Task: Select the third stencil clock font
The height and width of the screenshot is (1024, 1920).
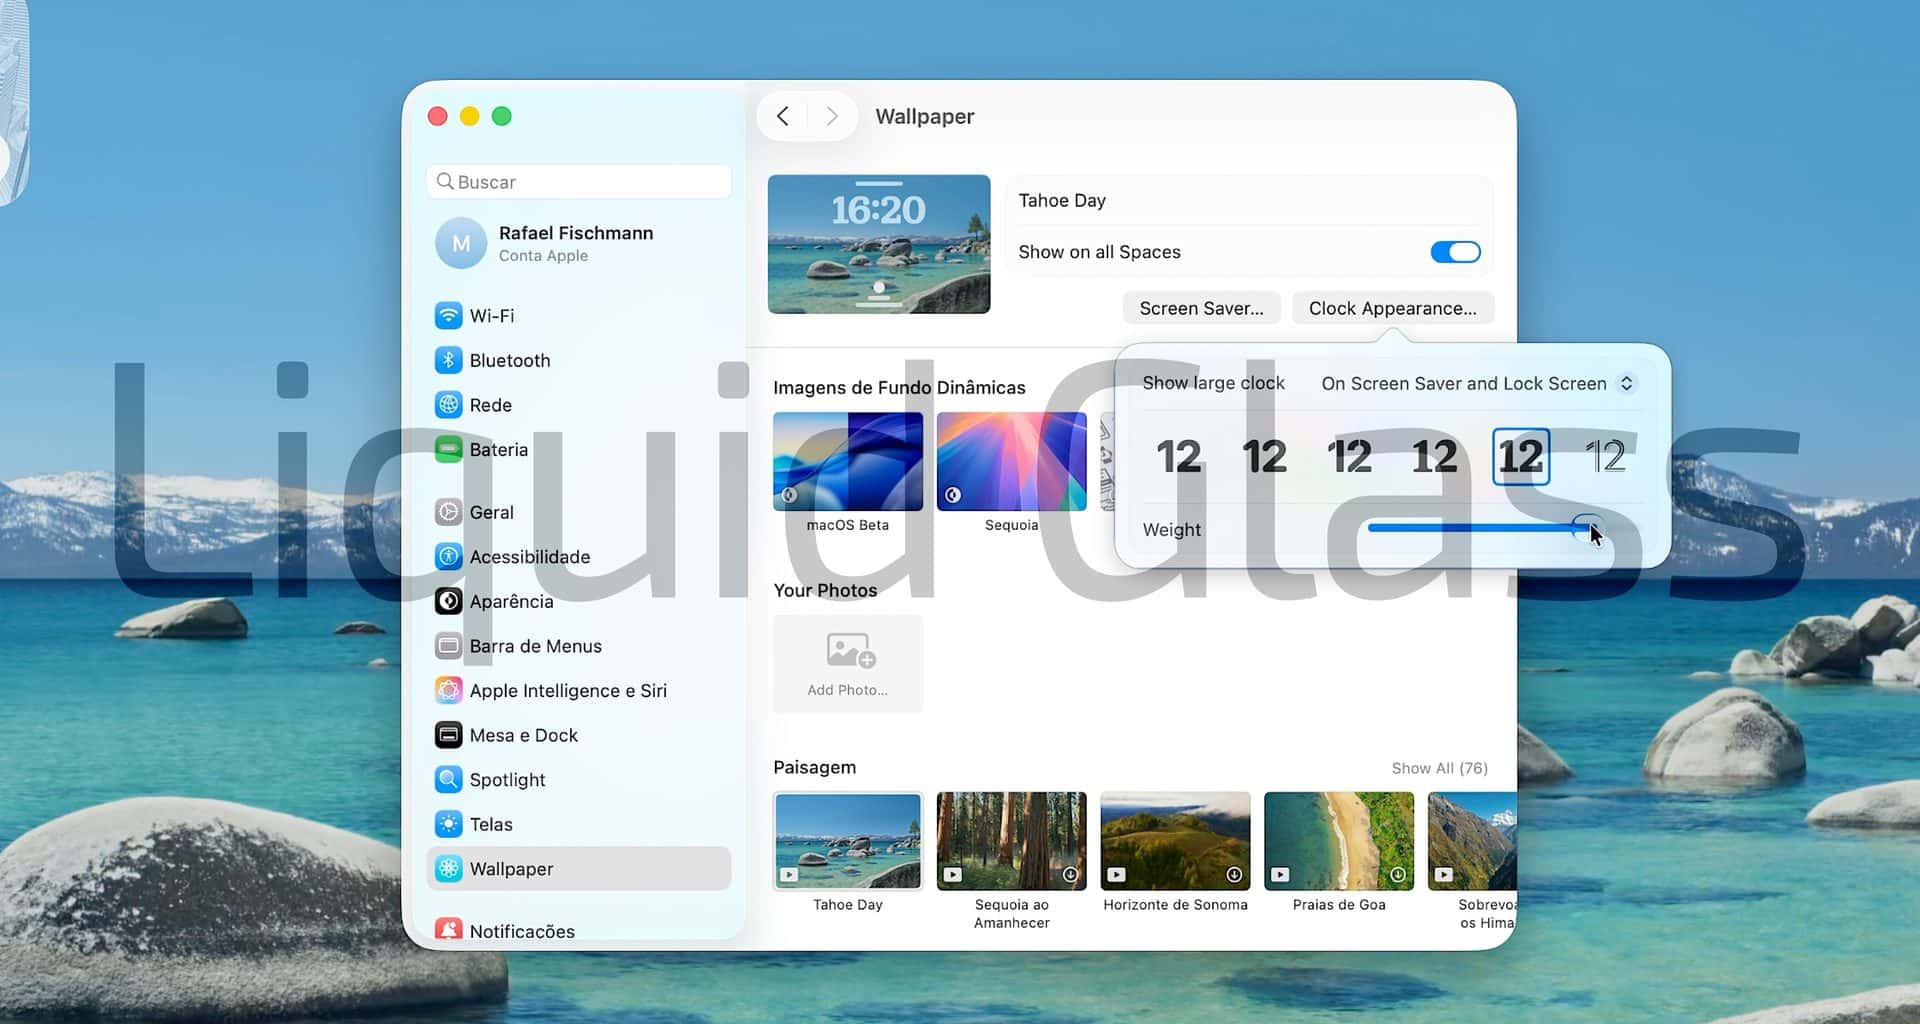Action: [x=1349, y=457]
